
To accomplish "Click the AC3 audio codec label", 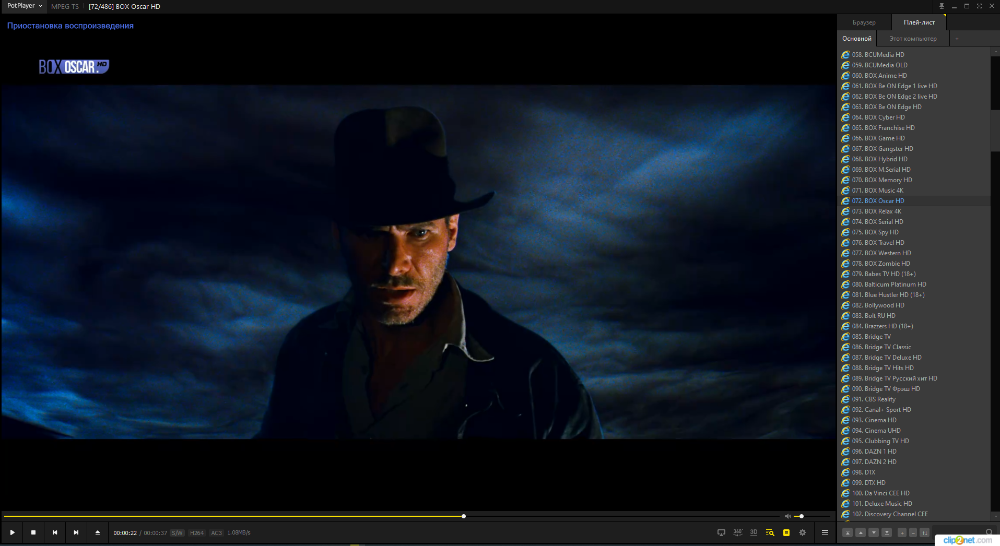I will pyautogui.click(x=216, y=533).
